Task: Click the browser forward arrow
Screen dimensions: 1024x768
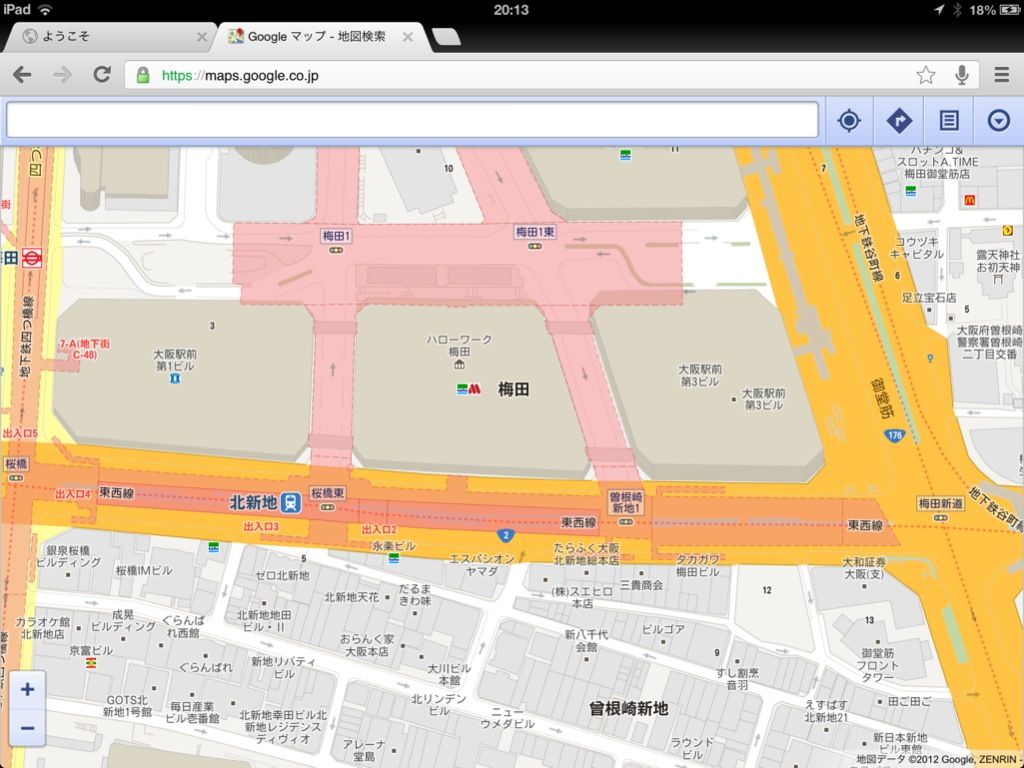Action: click(63, 75)
